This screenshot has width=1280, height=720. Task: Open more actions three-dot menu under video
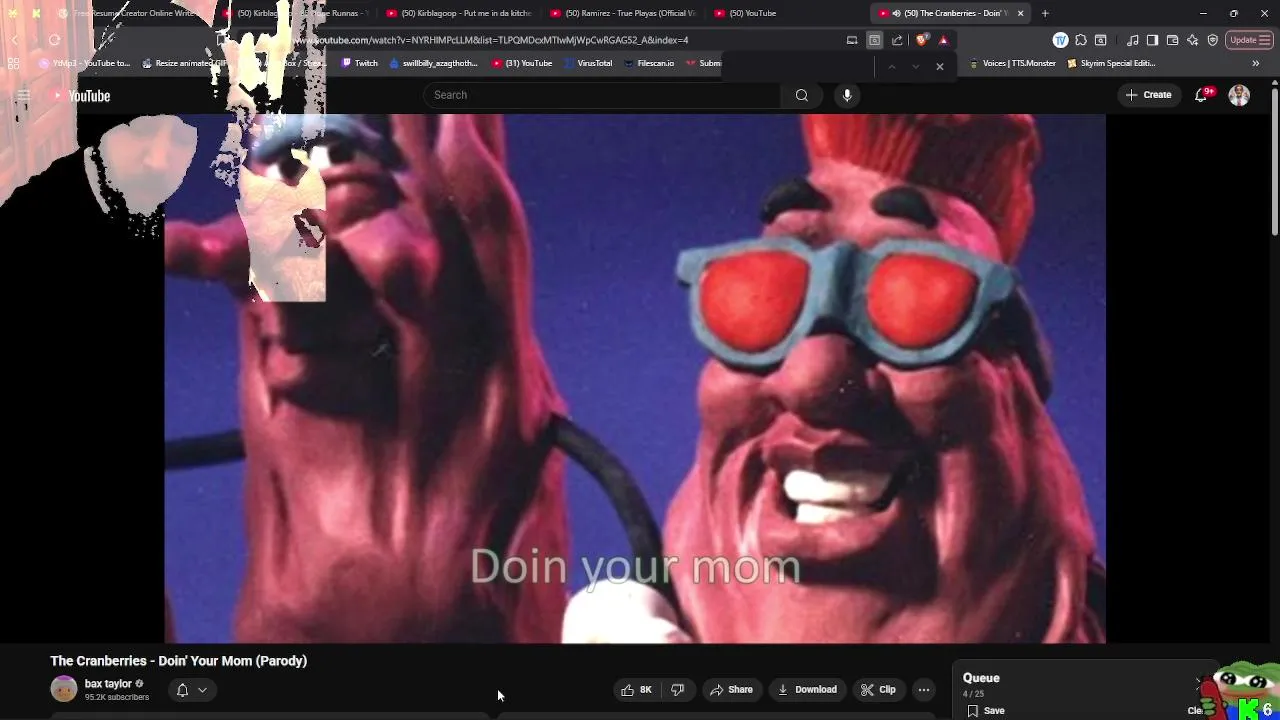pyautogui.click(x=924, y=689)
